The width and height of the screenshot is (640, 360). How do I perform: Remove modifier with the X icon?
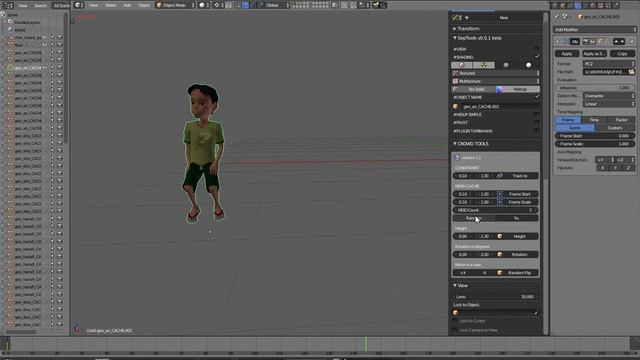click(x=631, y=42)
